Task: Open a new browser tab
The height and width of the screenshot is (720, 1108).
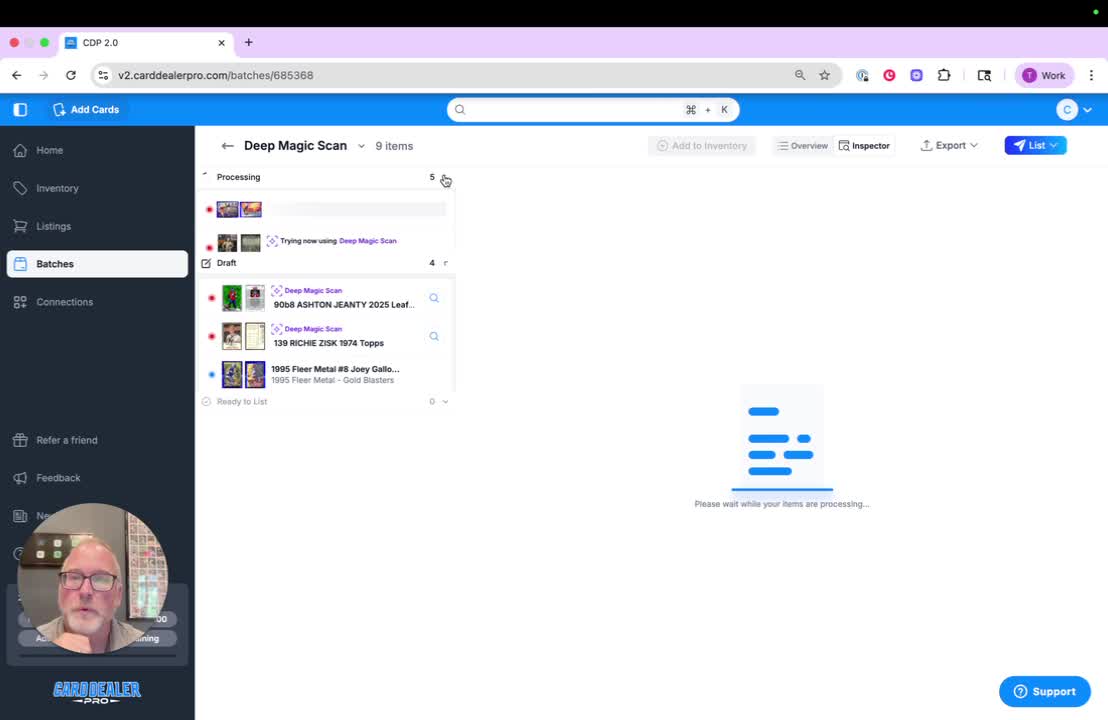Action: coord(249,42)
